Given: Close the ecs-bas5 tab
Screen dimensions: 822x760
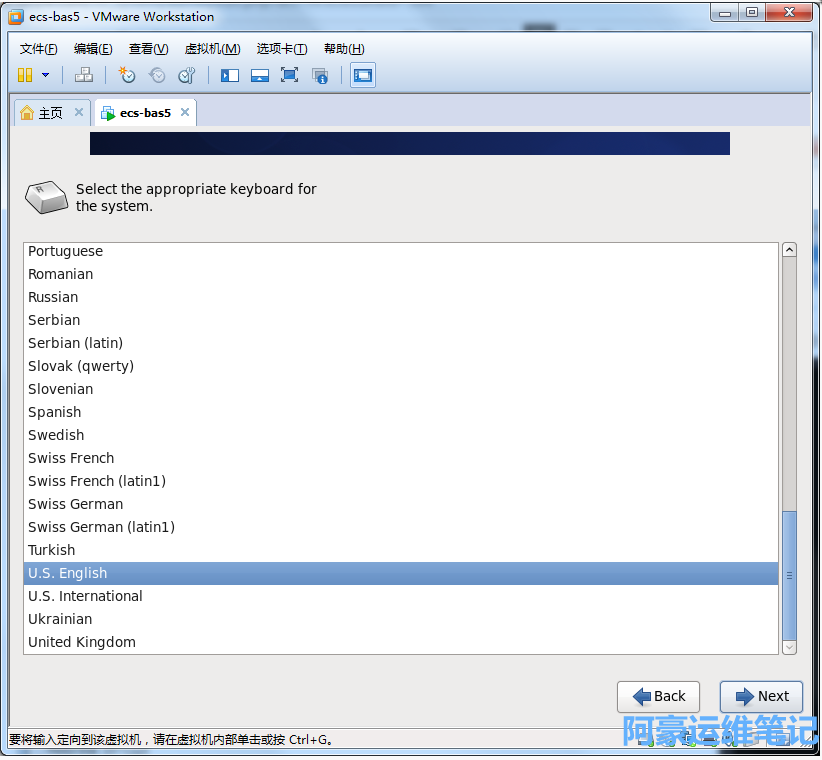Looking at the screenshot, I should (185, 113).
